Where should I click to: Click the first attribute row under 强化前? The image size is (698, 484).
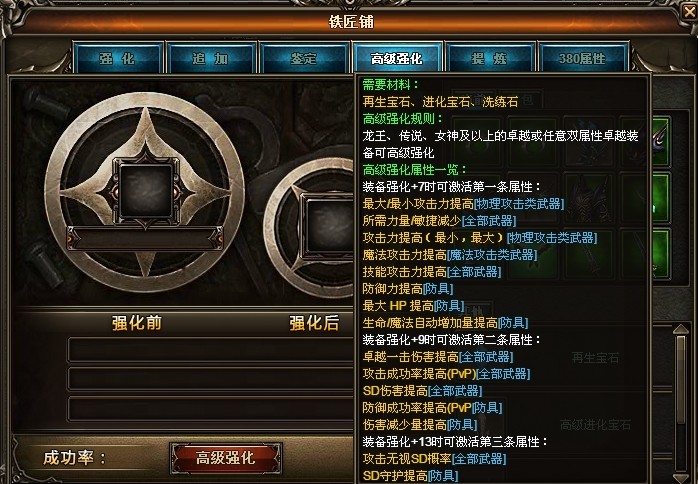coord(210,350)
